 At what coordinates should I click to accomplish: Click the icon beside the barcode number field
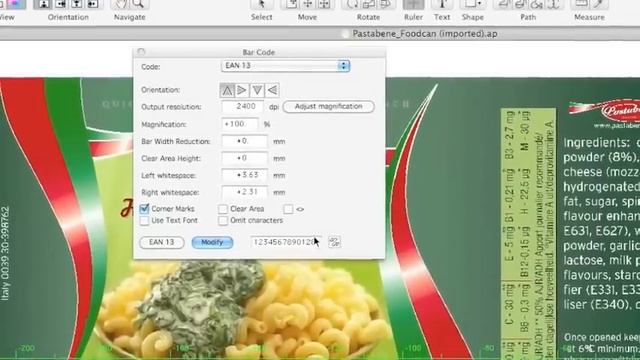pyautogui.click(x=334, y=242)
